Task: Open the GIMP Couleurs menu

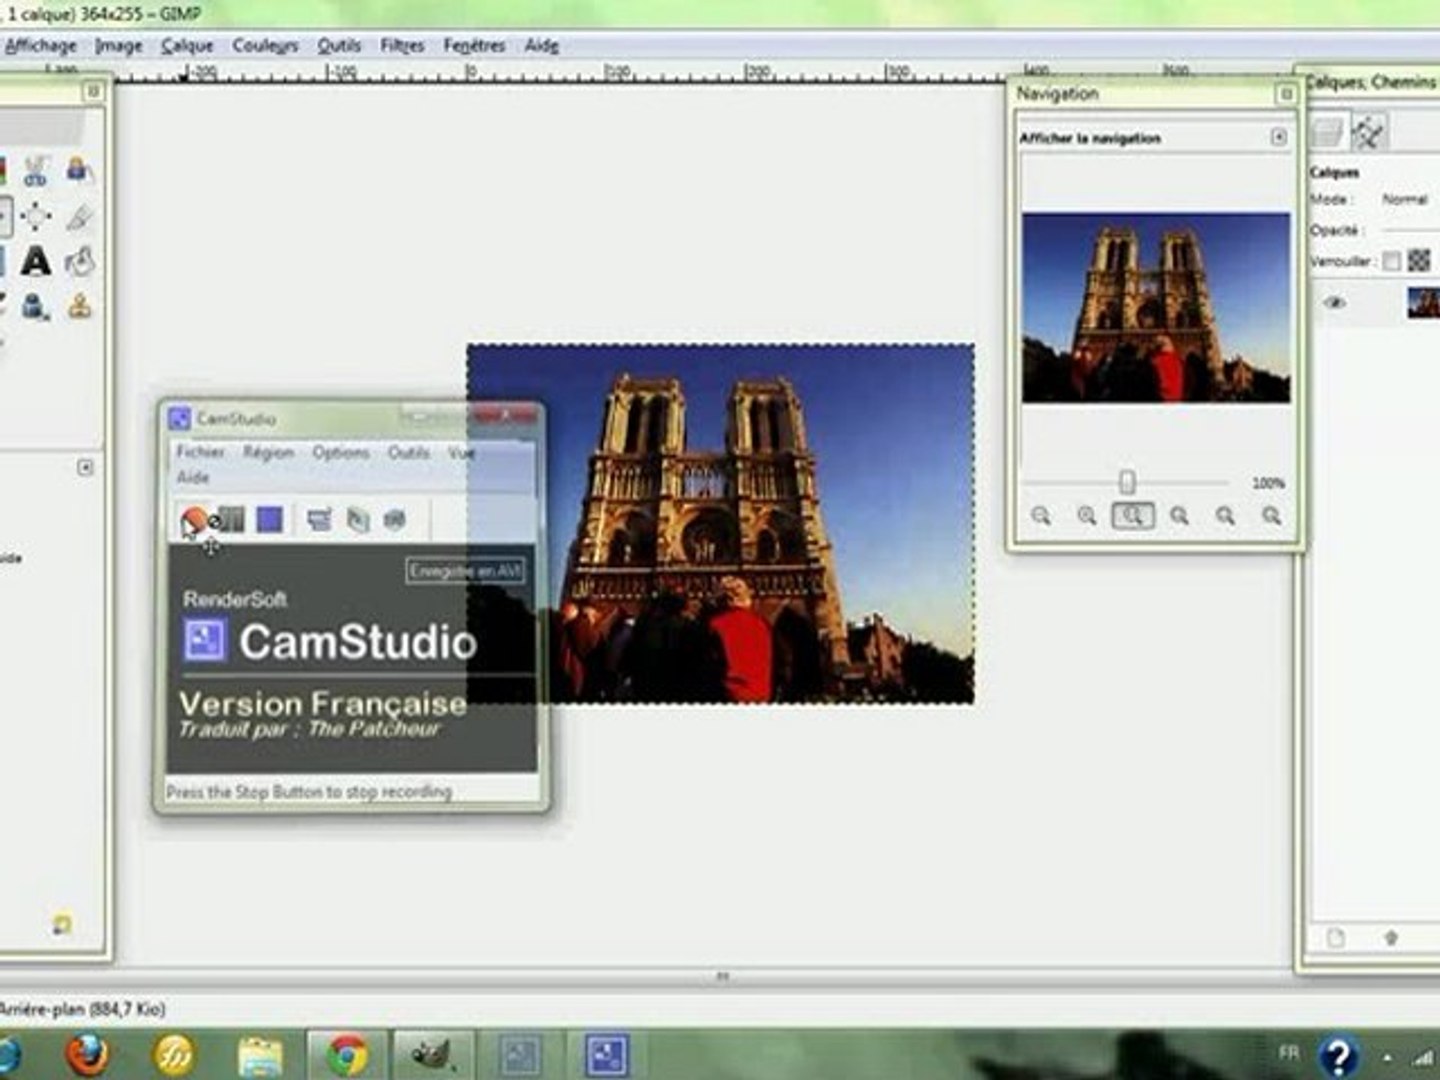Action: [x=265, y=46]
